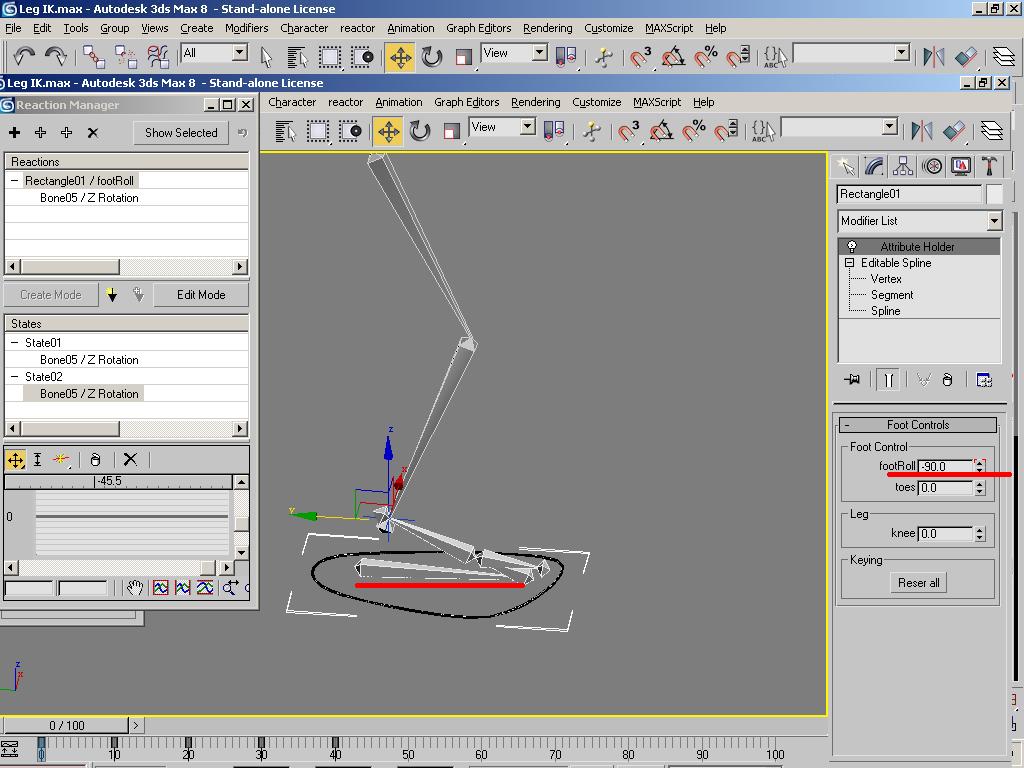Open Layer Manager in the lower toolbar
This screenshot has height=768, width=1024.
point(991,131)
